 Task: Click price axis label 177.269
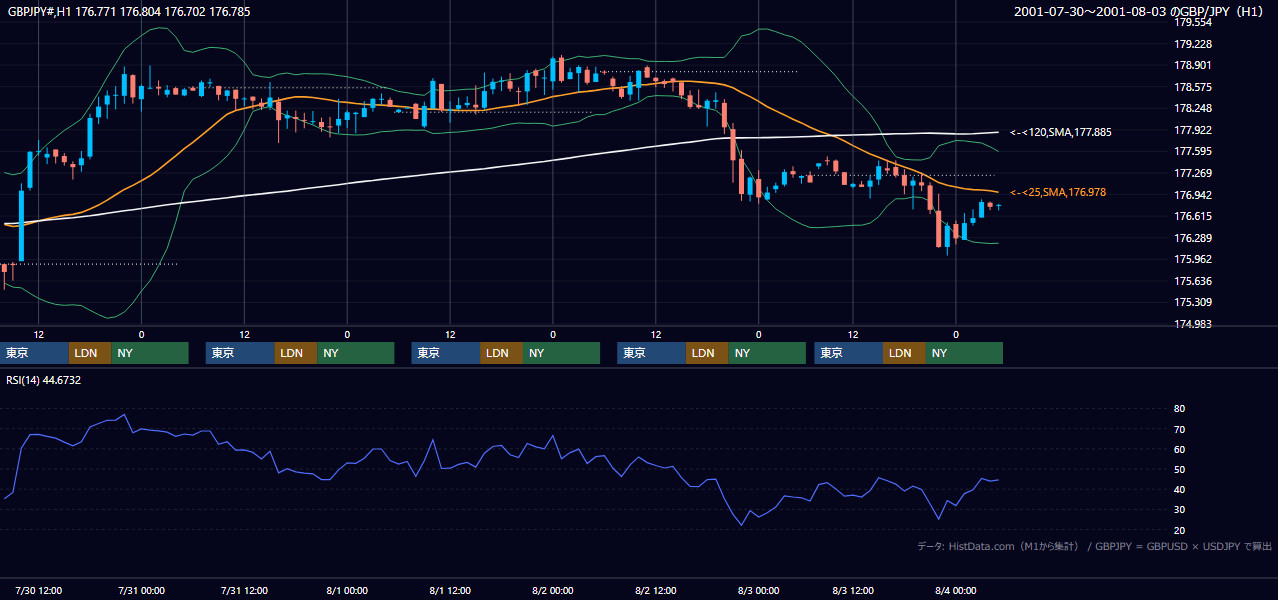(x=1192, y=173)
